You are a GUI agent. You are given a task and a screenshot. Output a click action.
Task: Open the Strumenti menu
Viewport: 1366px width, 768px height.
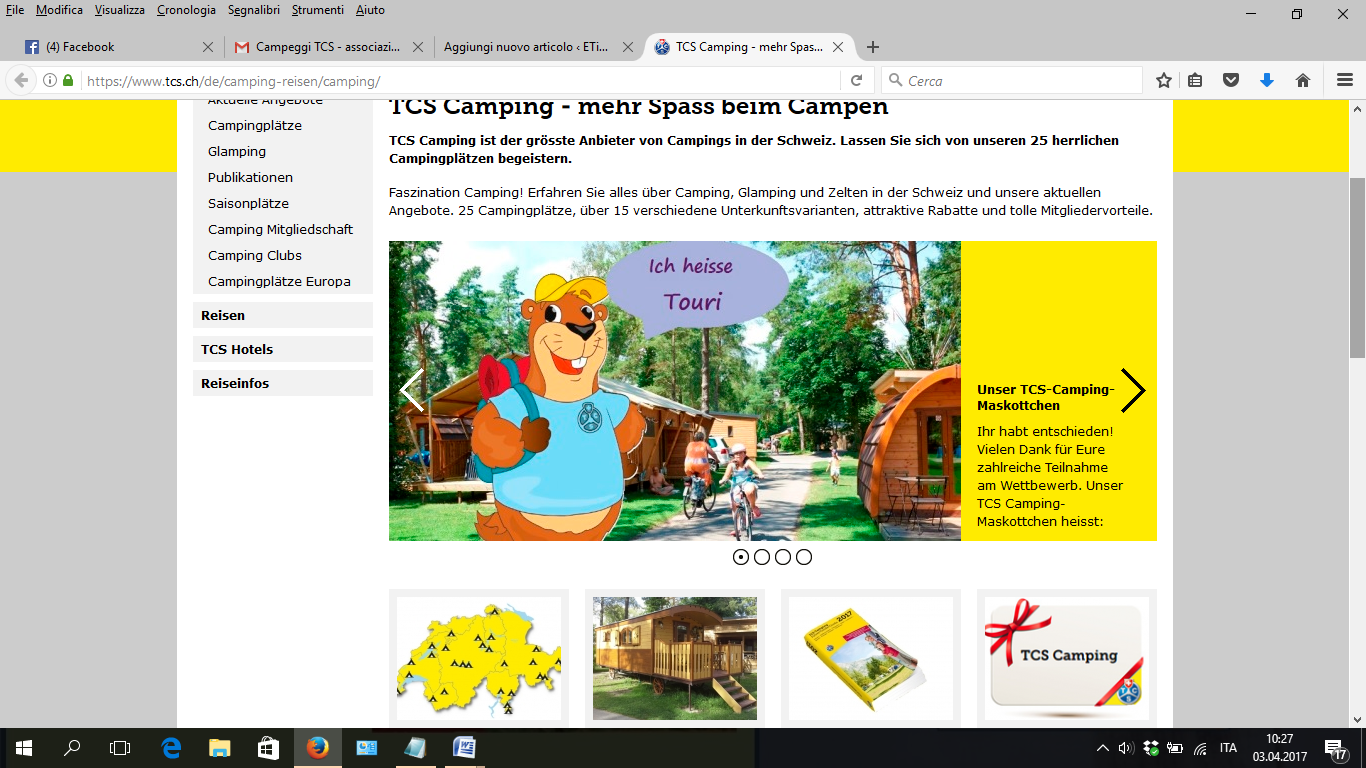point(318,10)
